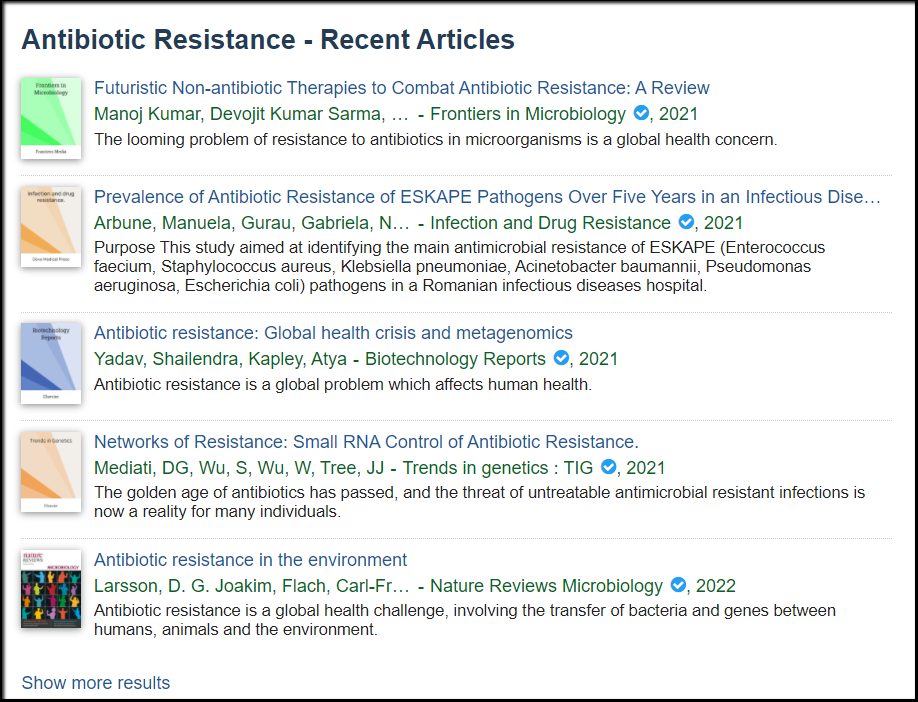Open Prevalence of ESKAPE Pathogens article title
Image resolution: width=918 pixels, height=702 pixels.
pos(487,197)
